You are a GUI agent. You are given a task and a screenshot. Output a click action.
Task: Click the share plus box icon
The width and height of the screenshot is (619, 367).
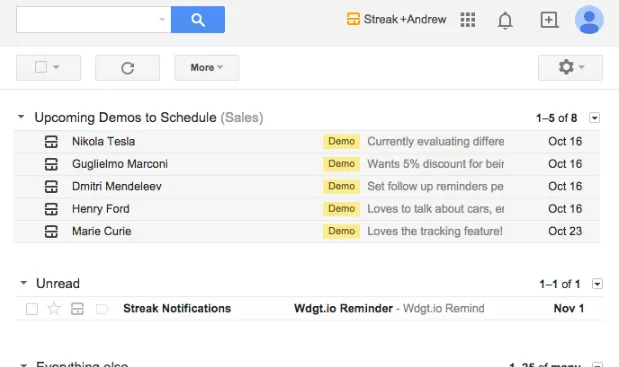549,20
